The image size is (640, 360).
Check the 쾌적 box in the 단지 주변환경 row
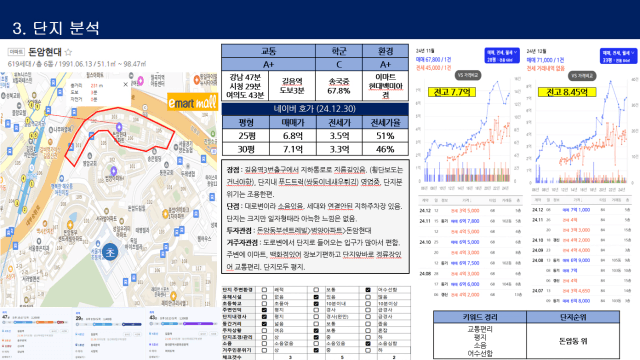[x=264, y=290]
